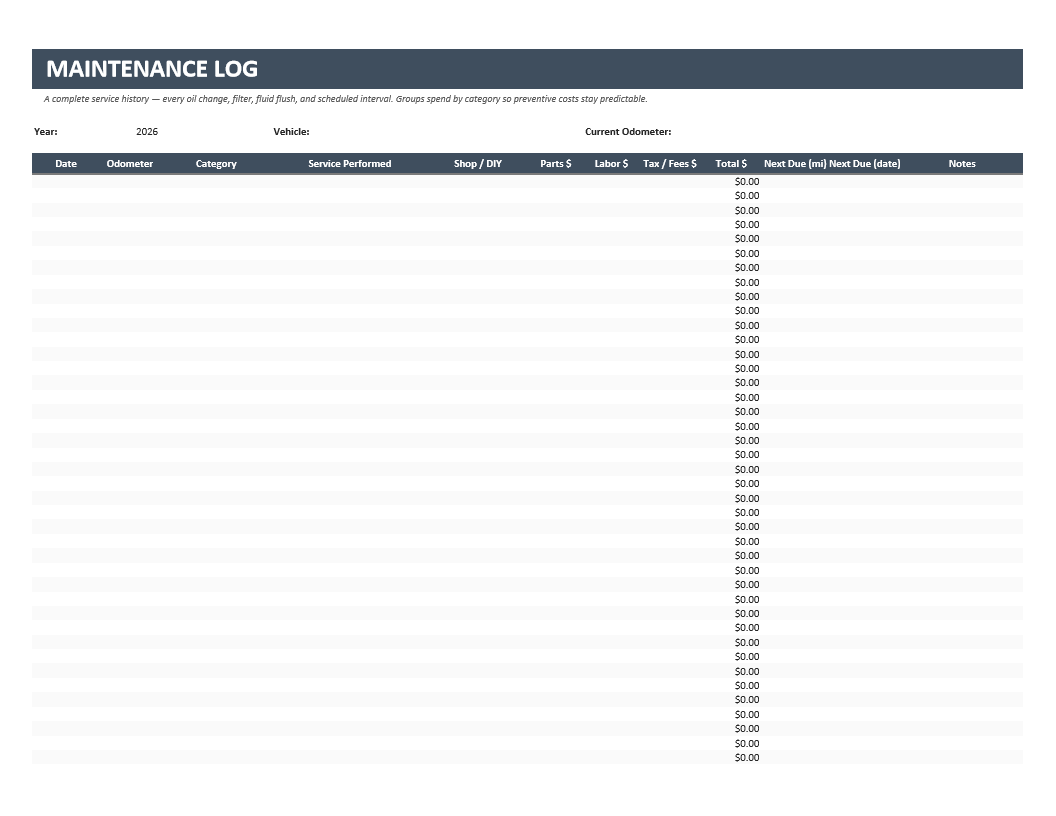Select the first $0.00 total cell

coord(747,182)
